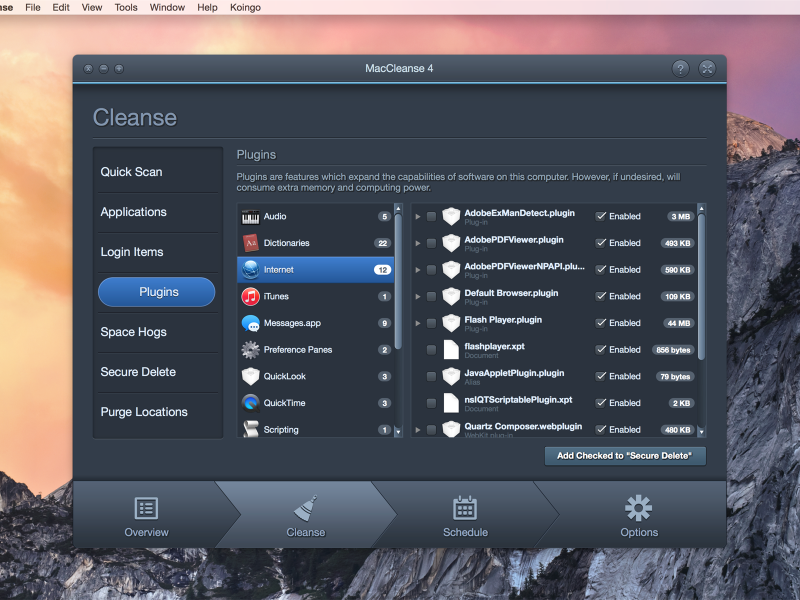Open the Window menu

[x=167, y=8]
